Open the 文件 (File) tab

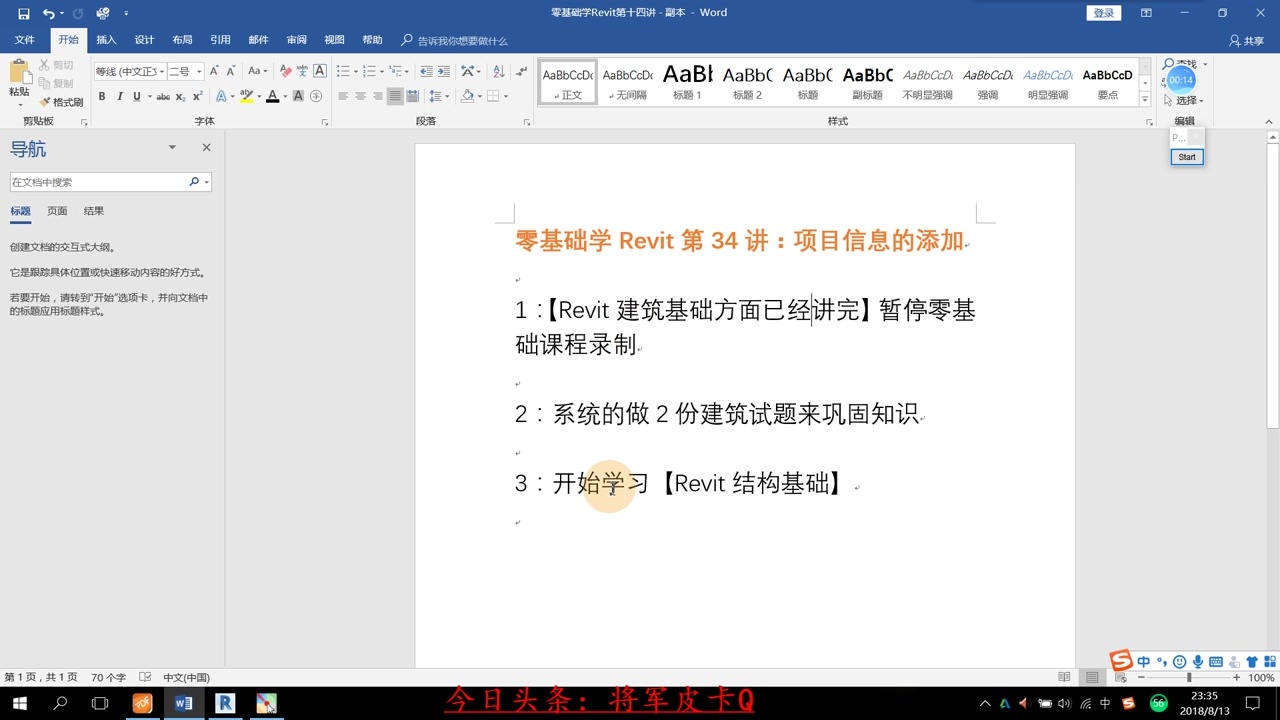click(25, 40)
